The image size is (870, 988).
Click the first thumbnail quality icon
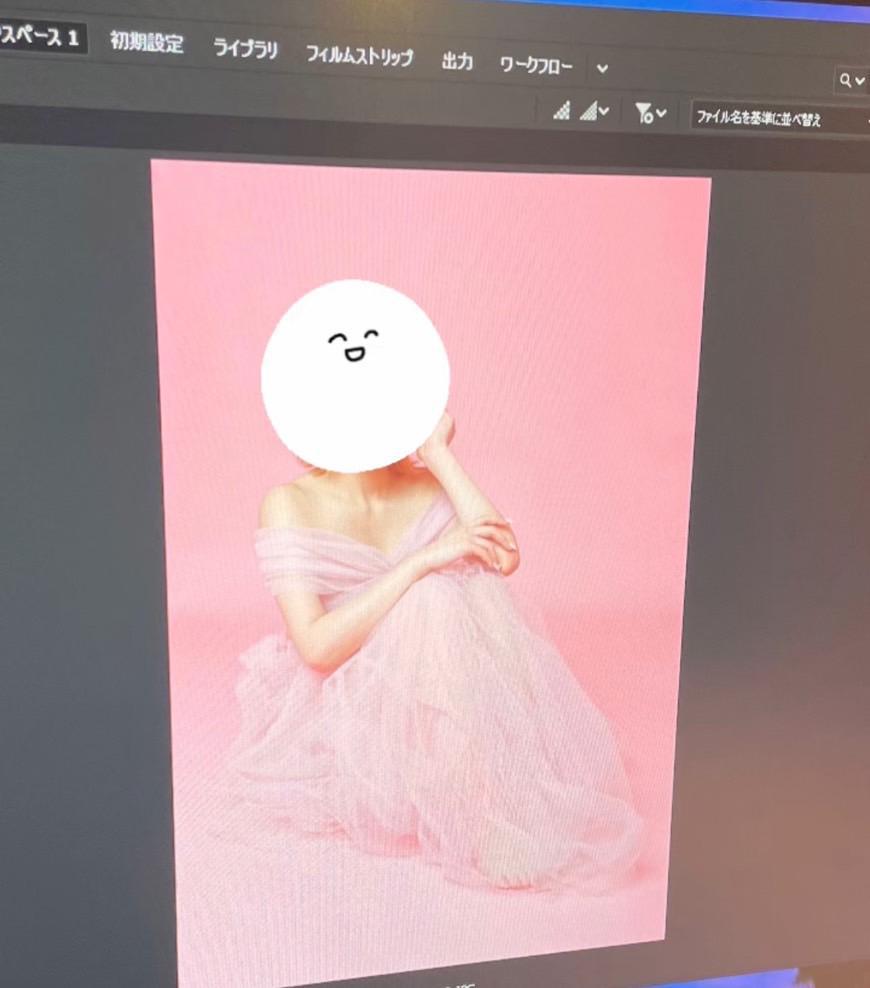[561, 112]
